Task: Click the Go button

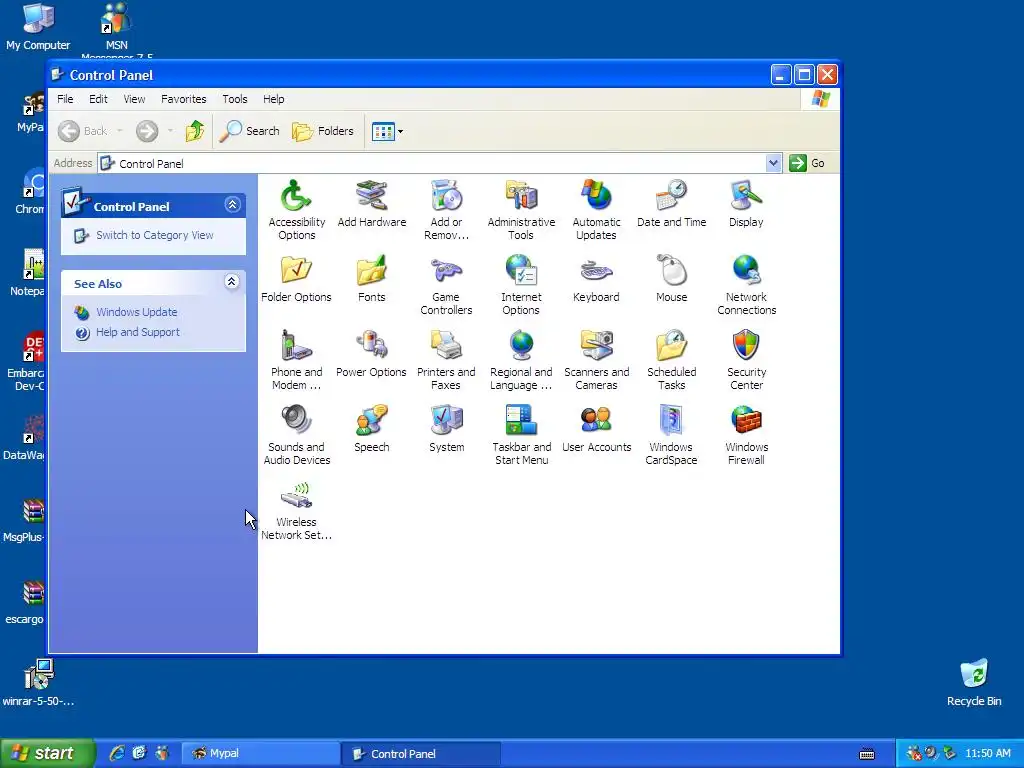Action: coord(807,163)
